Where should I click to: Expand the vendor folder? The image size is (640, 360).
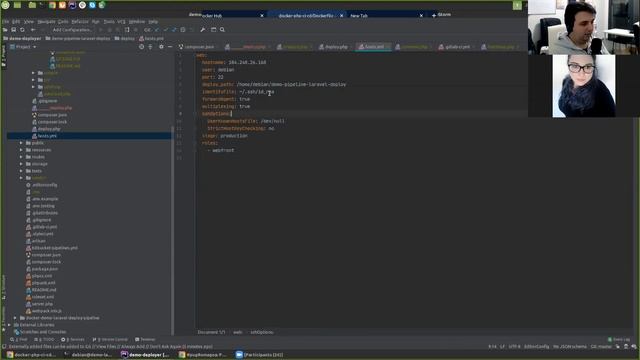(x=21, y=178)
